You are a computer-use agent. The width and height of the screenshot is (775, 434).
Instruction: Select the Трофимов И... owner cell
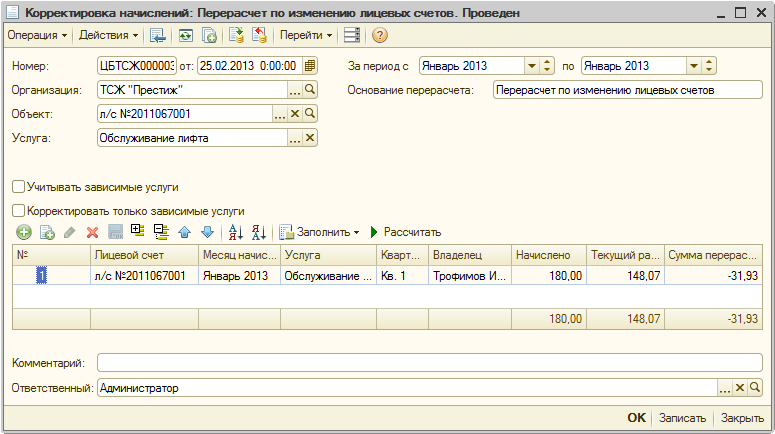coord(470,276)
